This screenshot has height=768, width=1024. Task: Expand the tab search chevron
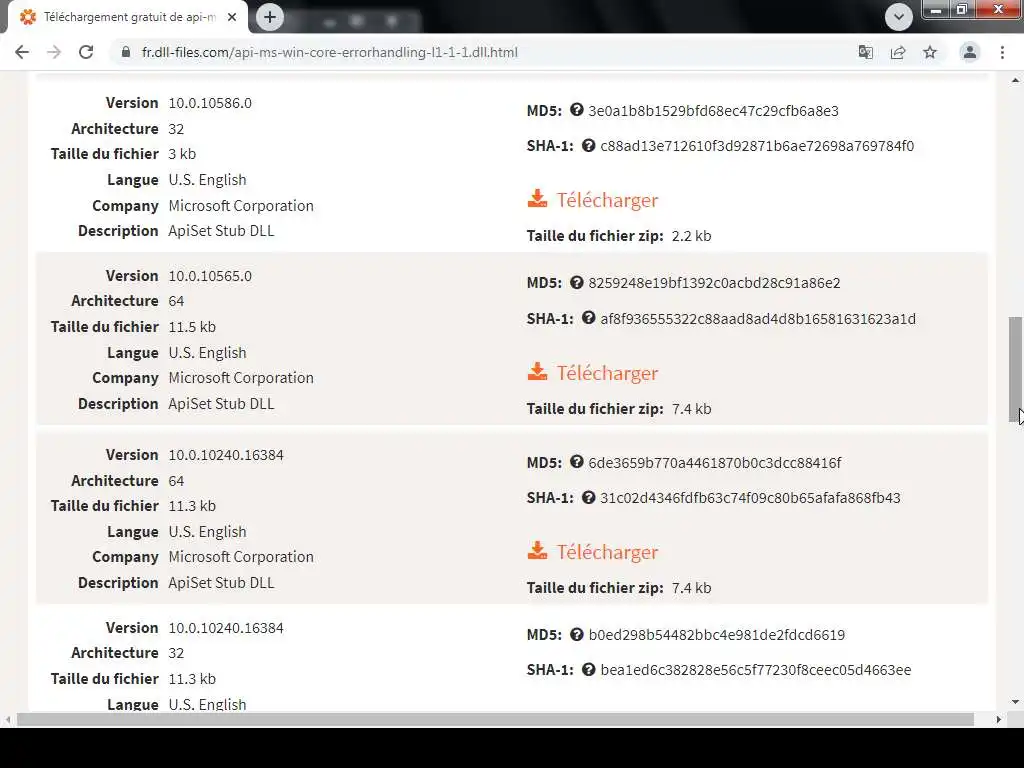tap(899, 17)
